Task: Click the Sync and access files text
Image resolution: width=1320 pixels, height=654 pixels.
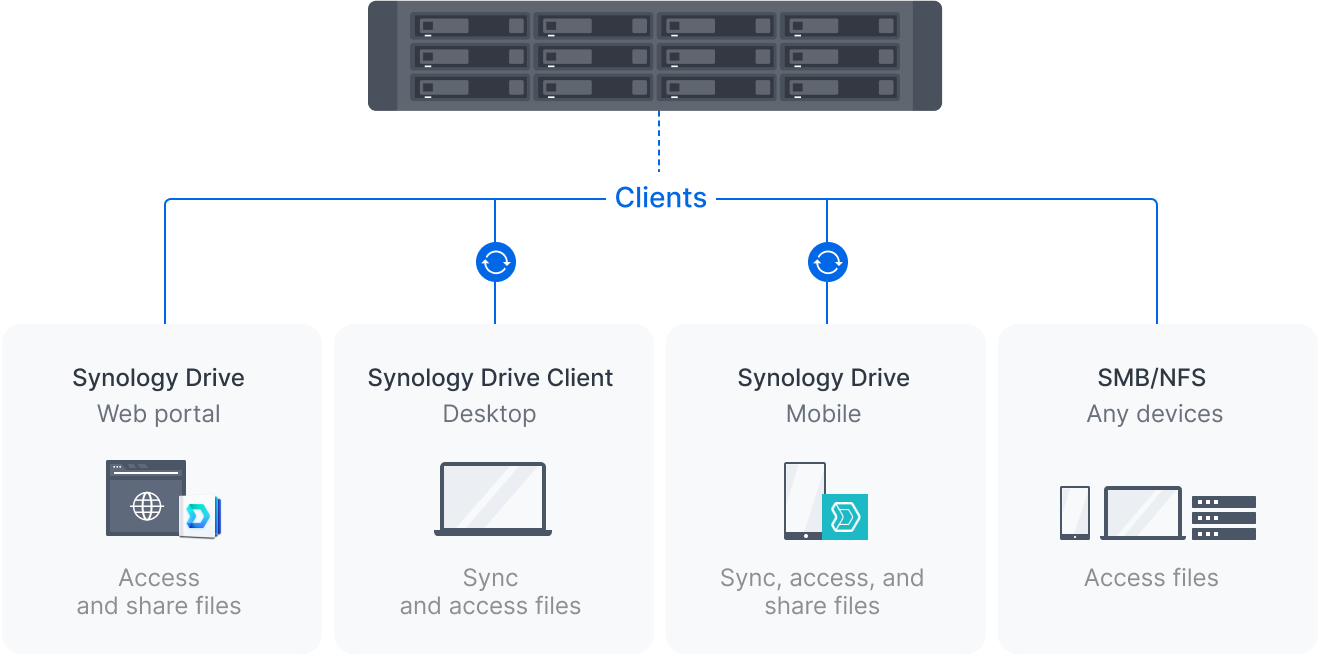Action: (491, 591)
